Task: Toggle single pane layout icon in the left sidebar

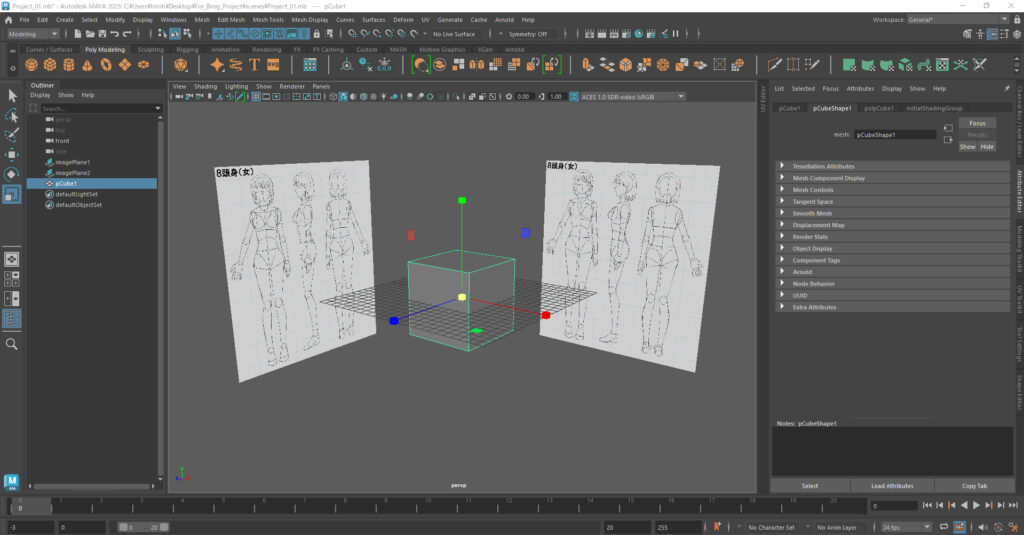Action: click(12, 259)
